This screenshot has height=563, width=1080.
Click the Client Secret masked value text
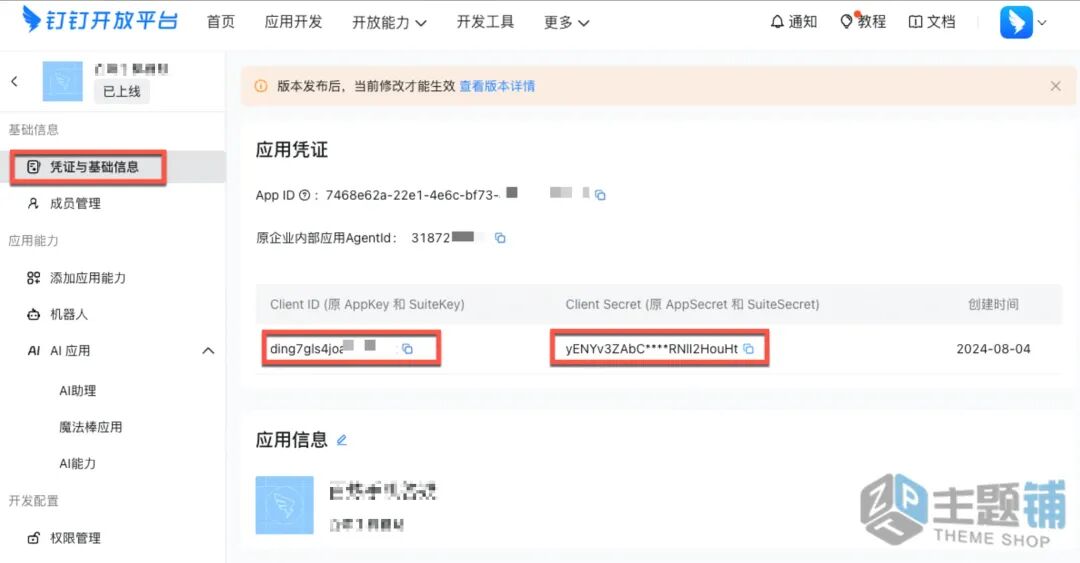click(x=652, y=349)
